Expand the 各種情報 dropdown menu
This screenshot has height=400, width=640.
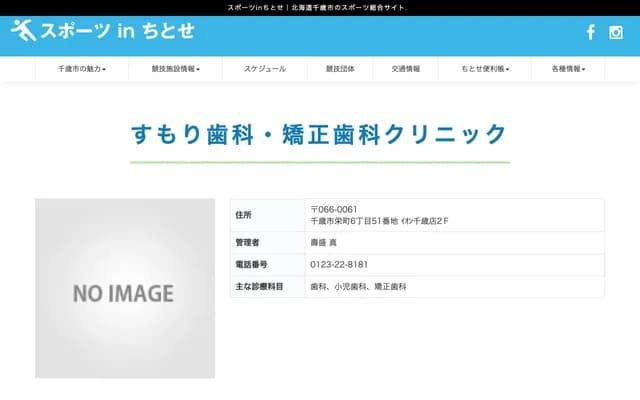(568, 69)
